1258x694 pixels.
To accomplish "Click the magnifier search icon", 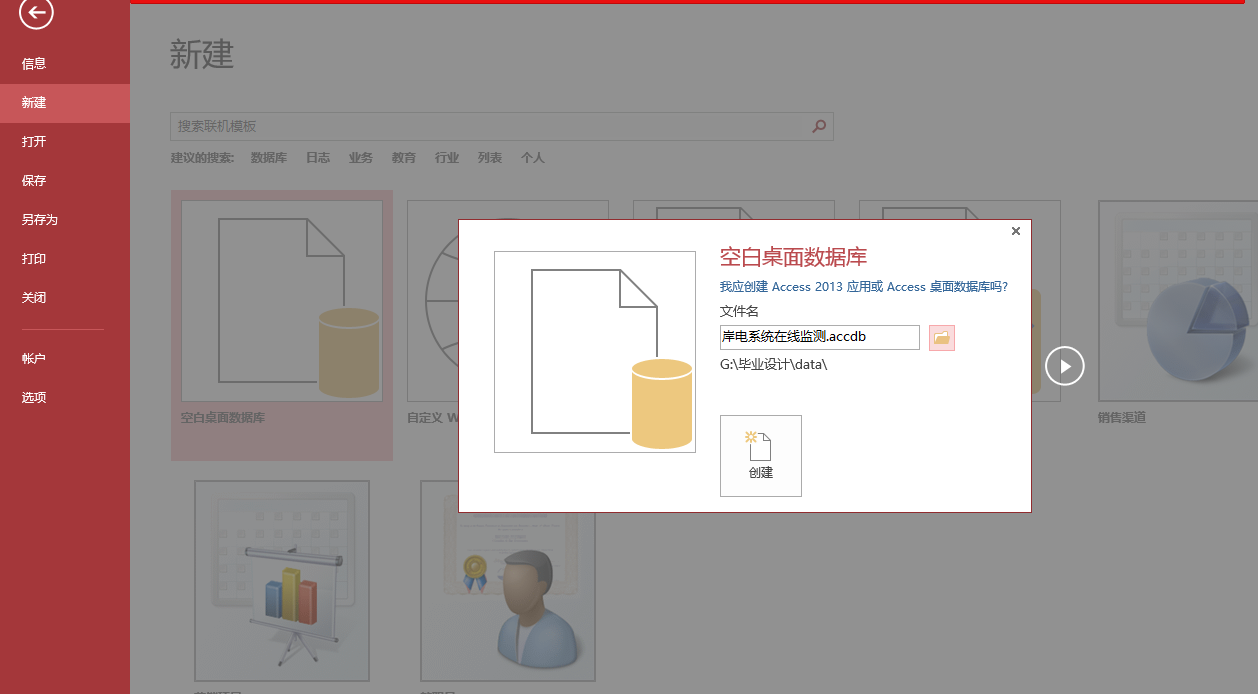I will (820, 126).
